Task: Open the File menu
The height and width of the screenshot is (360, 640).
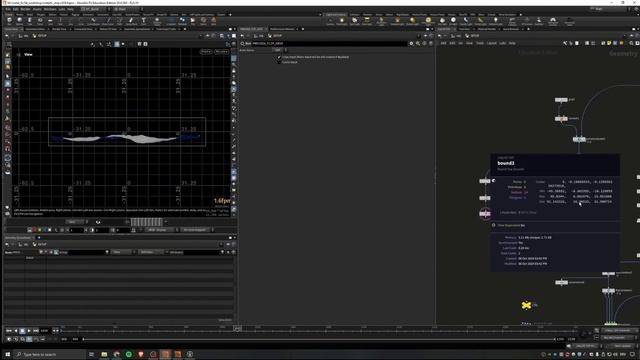Action: tap(8, 9)
